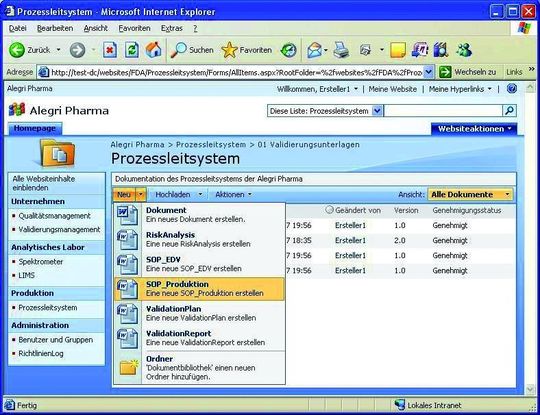Screen dimensions: 540x415
Task: Open the Alle Dokumente view selector
Action: pyautogui.click(x=470, y=195)
